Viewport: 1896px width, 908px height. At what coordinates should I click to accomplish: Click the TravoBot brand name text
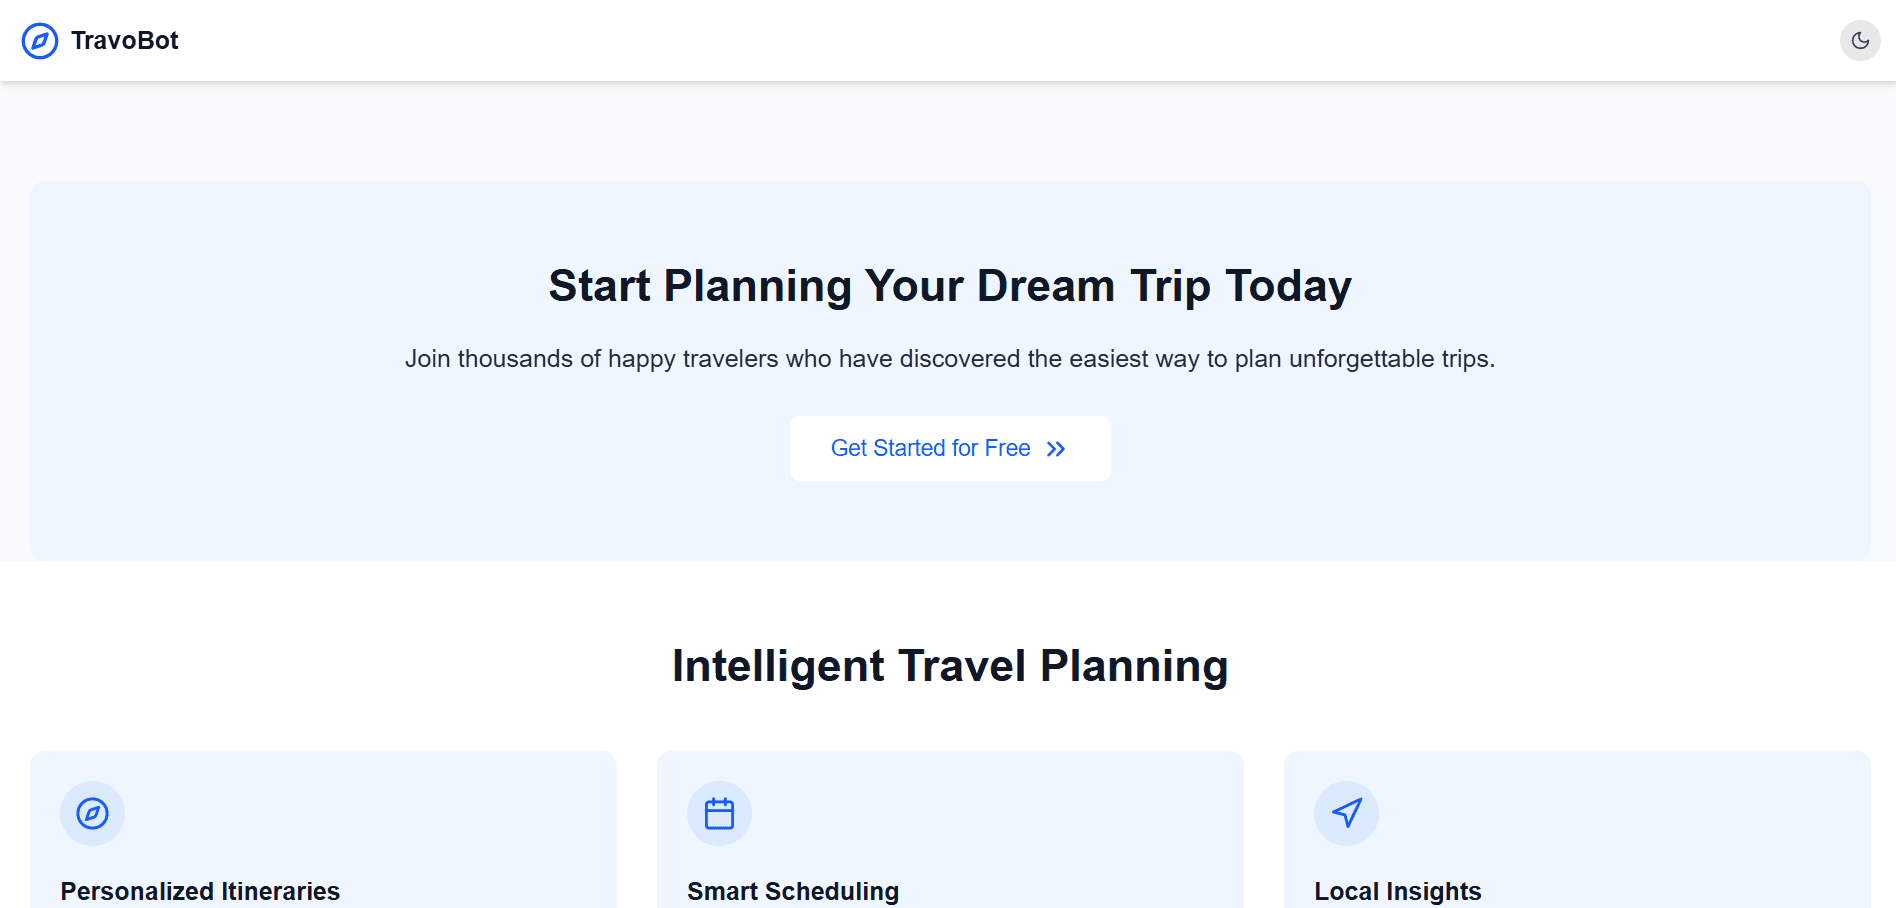125,41
